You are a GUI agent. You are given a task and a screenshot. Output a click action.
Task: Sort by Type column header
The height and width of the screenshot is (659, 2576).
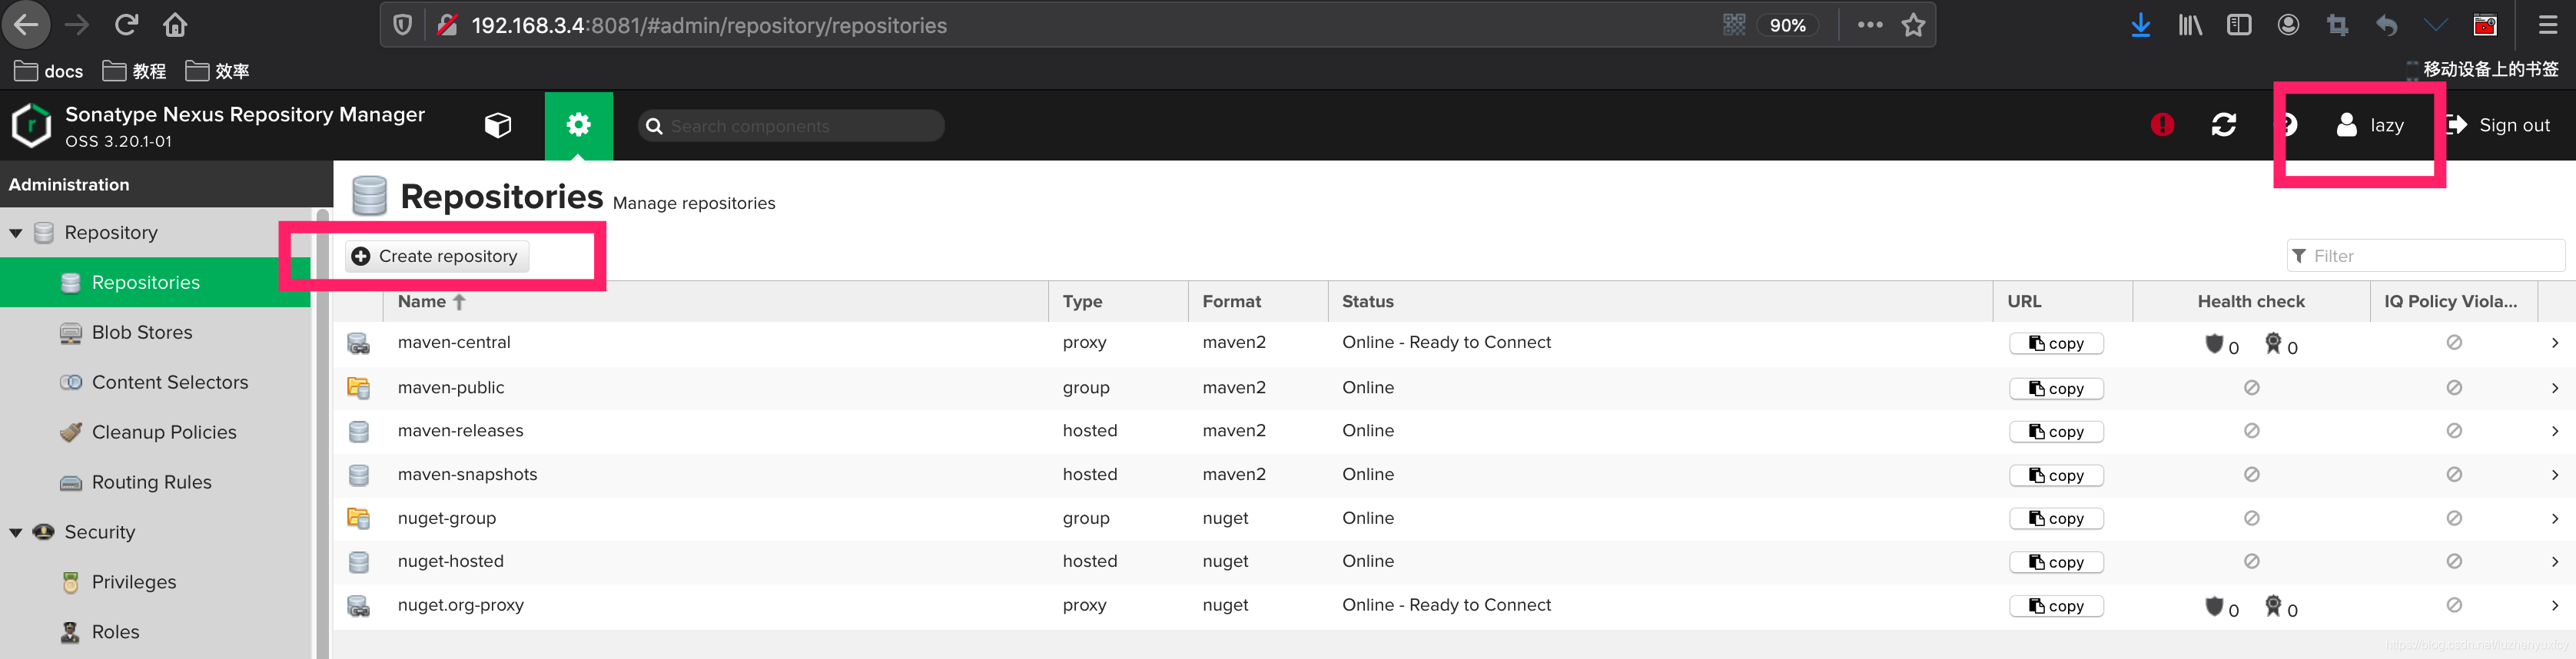1118,301
